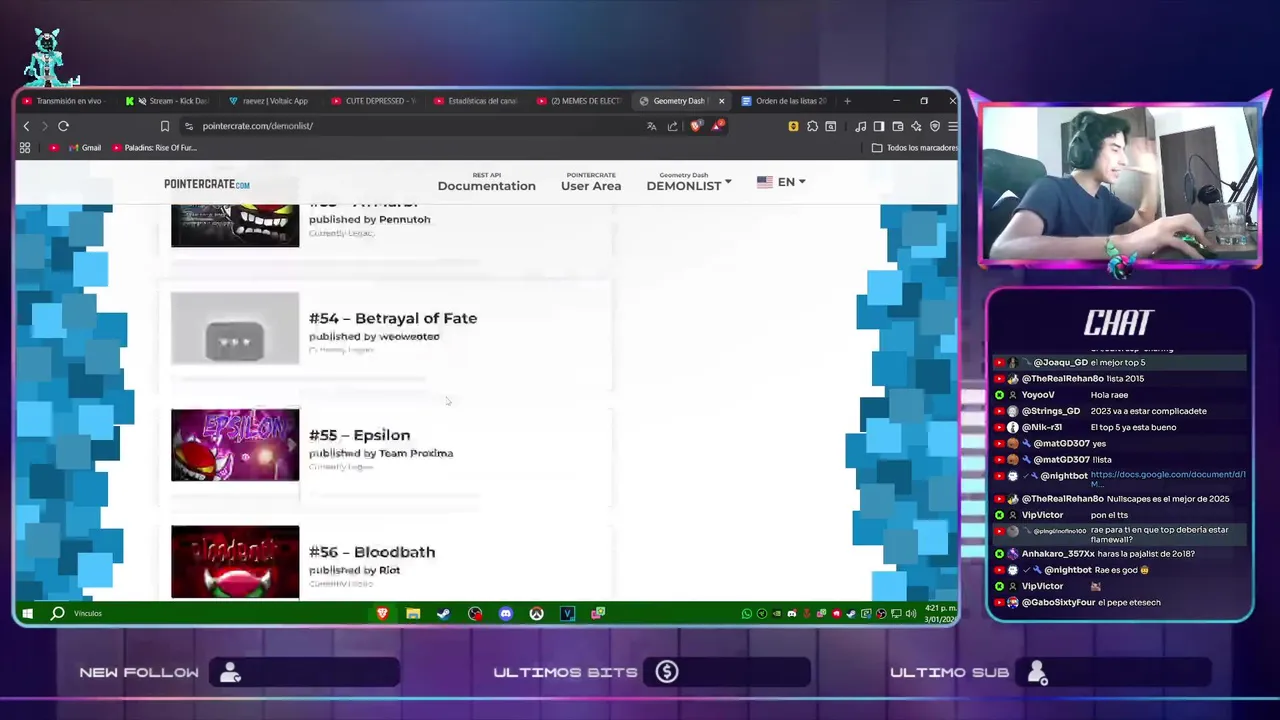Open the extensions puzzle icon

click(812, 126)
